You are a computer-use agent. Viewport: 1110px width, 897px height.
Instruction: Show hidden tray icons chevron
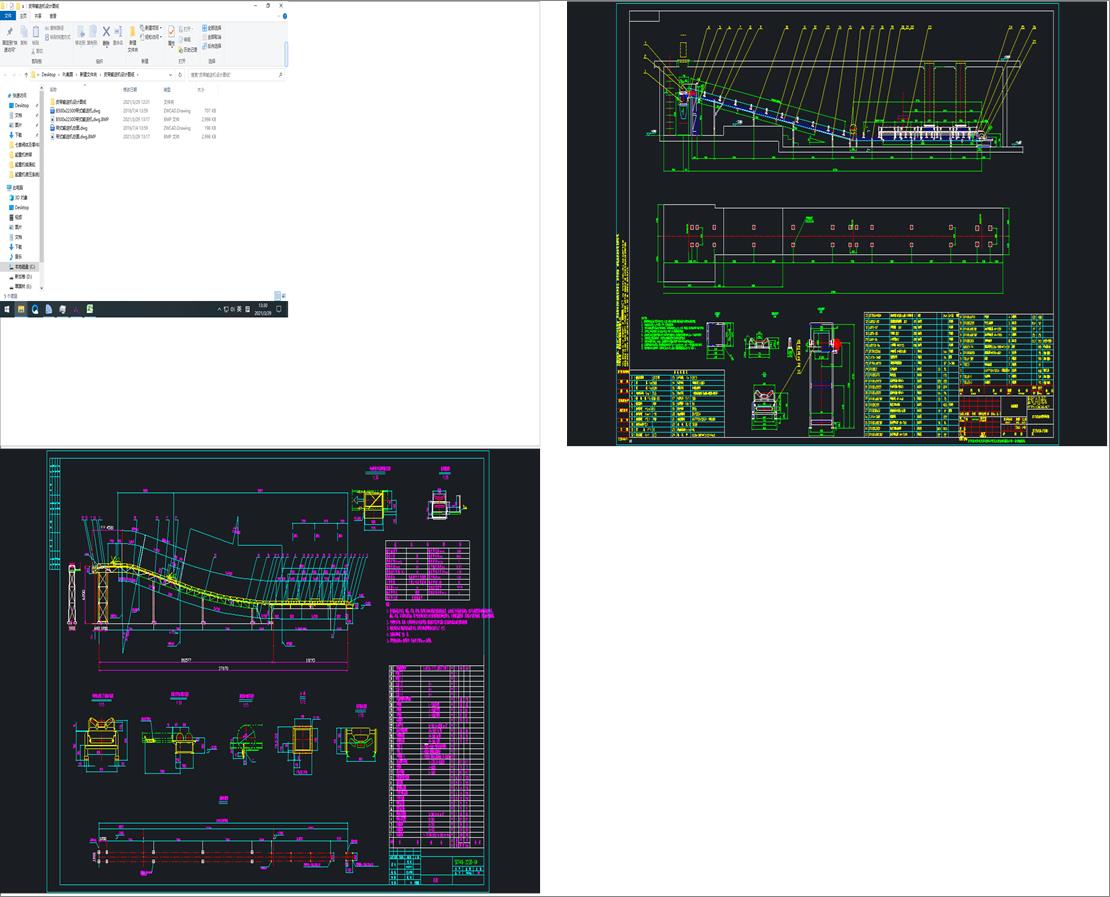tap(219, 309)
